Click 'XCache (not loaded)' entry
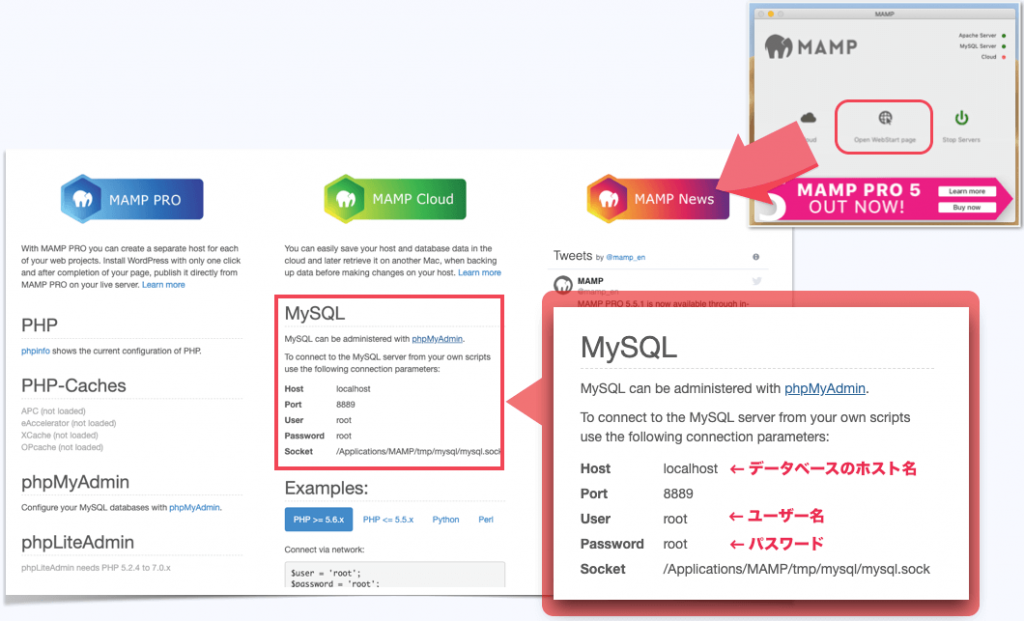The width and height of the screenshot is (1024, 621). coord(59,436)
